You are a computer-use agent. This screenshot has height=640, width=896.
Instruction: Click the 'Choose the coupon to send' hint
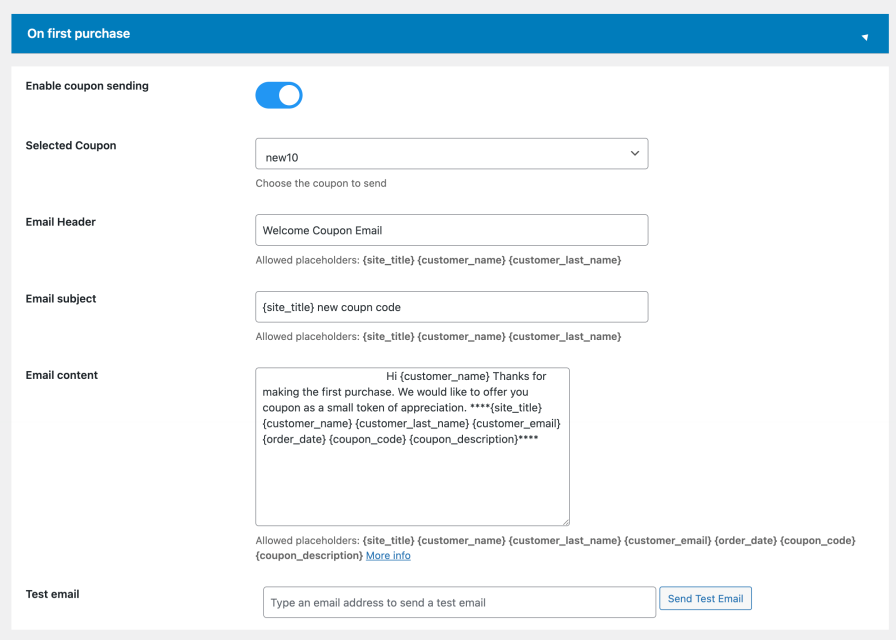pos(321,183)
